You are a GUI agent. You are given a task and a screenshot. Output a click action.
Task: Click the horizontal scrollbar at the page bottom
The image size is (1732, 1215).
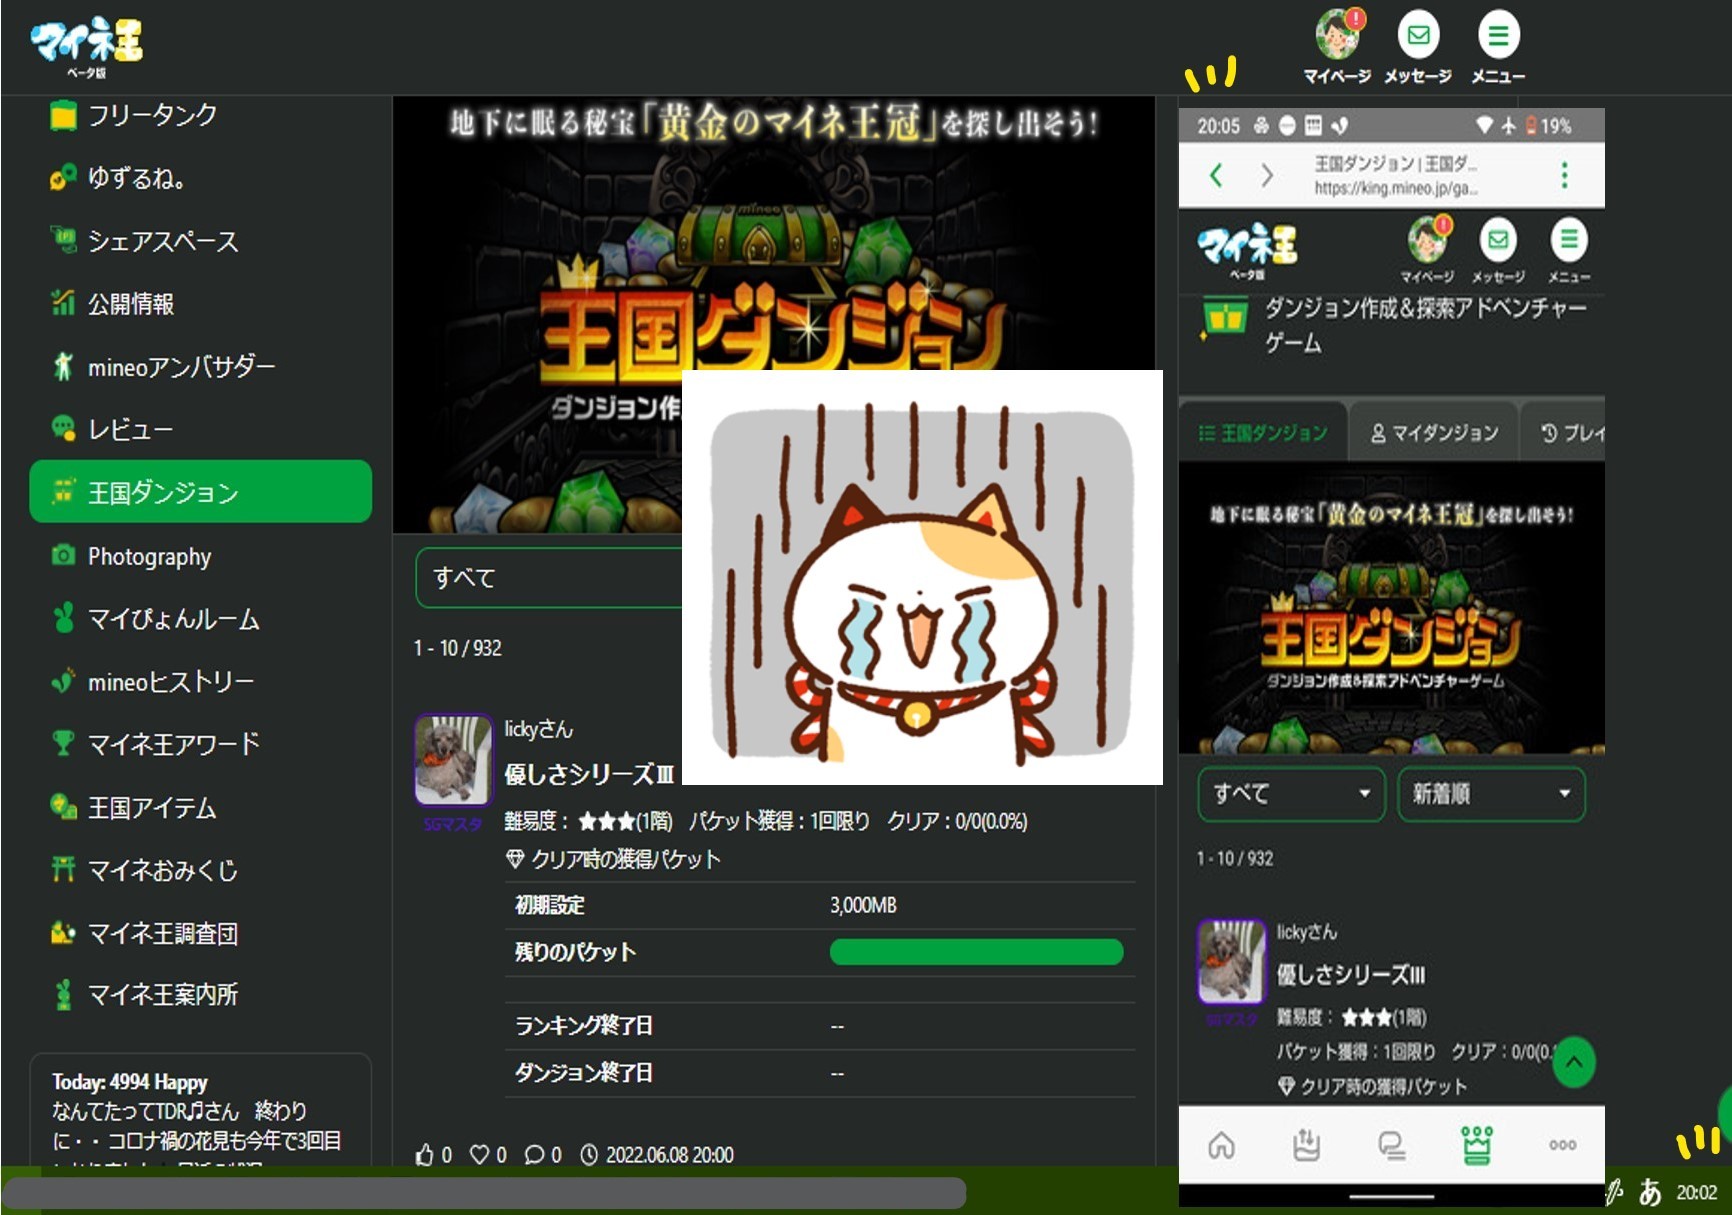coord(484,1193)
